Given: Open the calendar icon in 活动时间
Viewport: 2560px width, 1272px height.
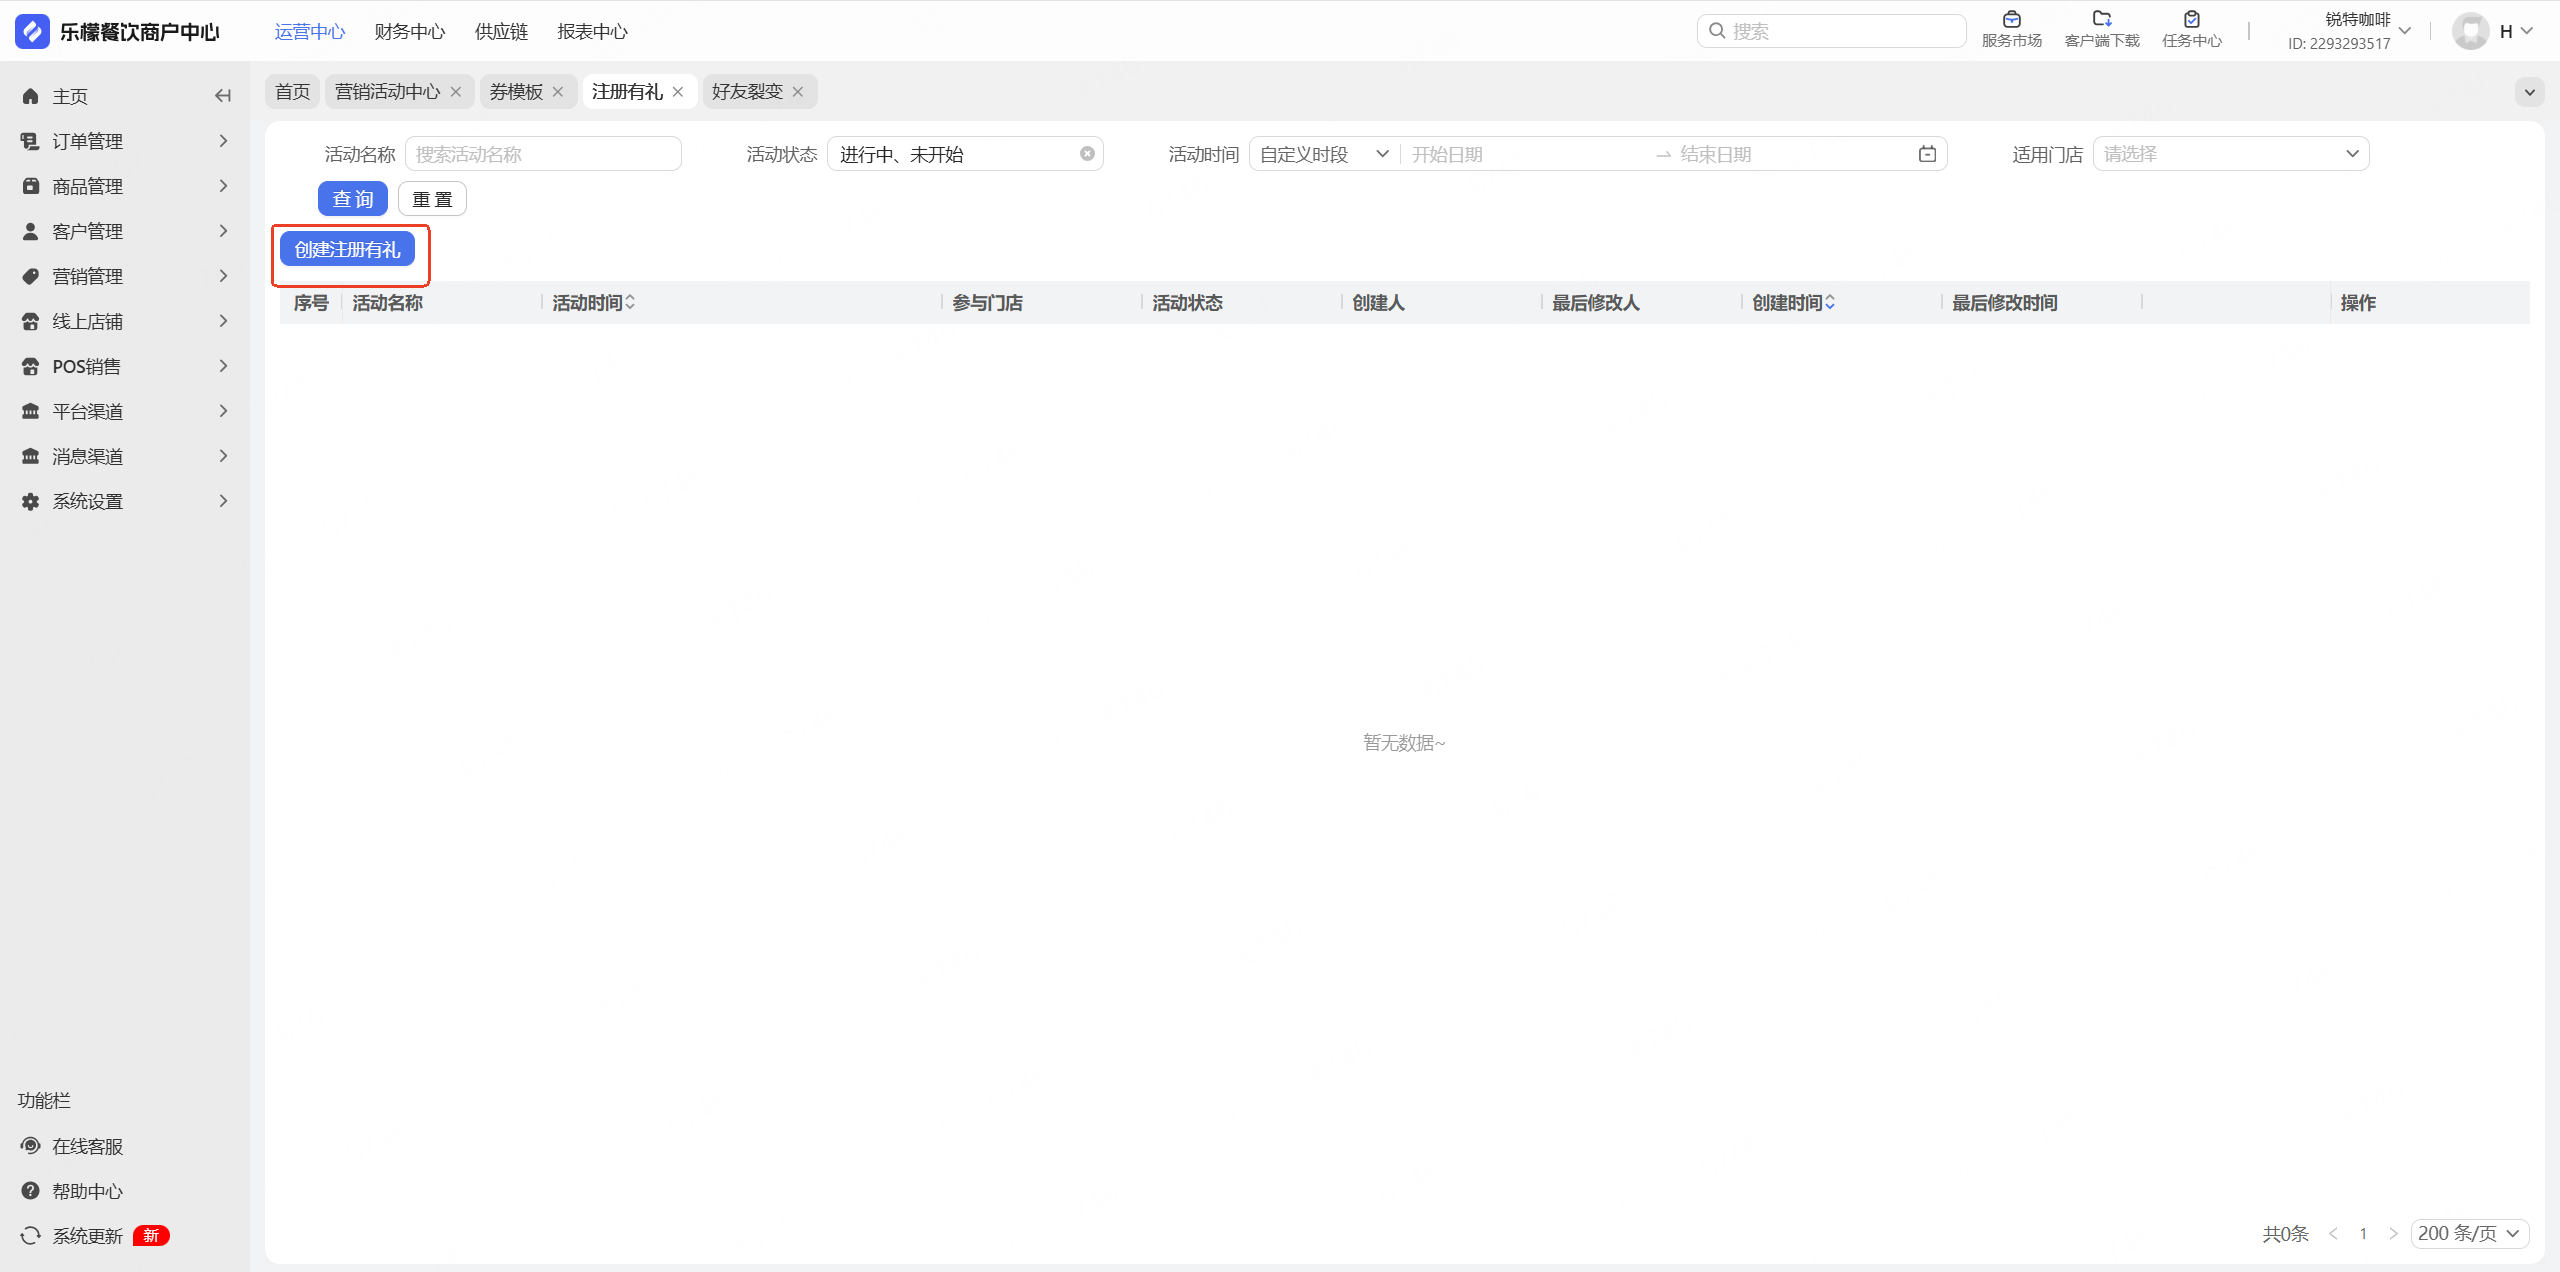Looking at the screenshot, I should 1927,154.
